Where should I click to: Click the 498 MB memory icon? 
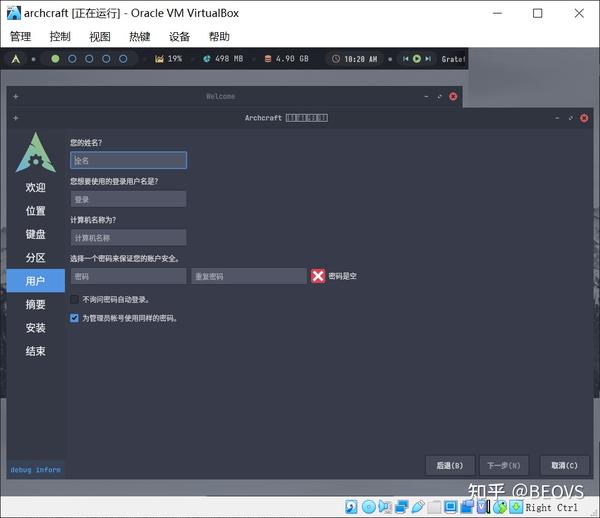207,59
